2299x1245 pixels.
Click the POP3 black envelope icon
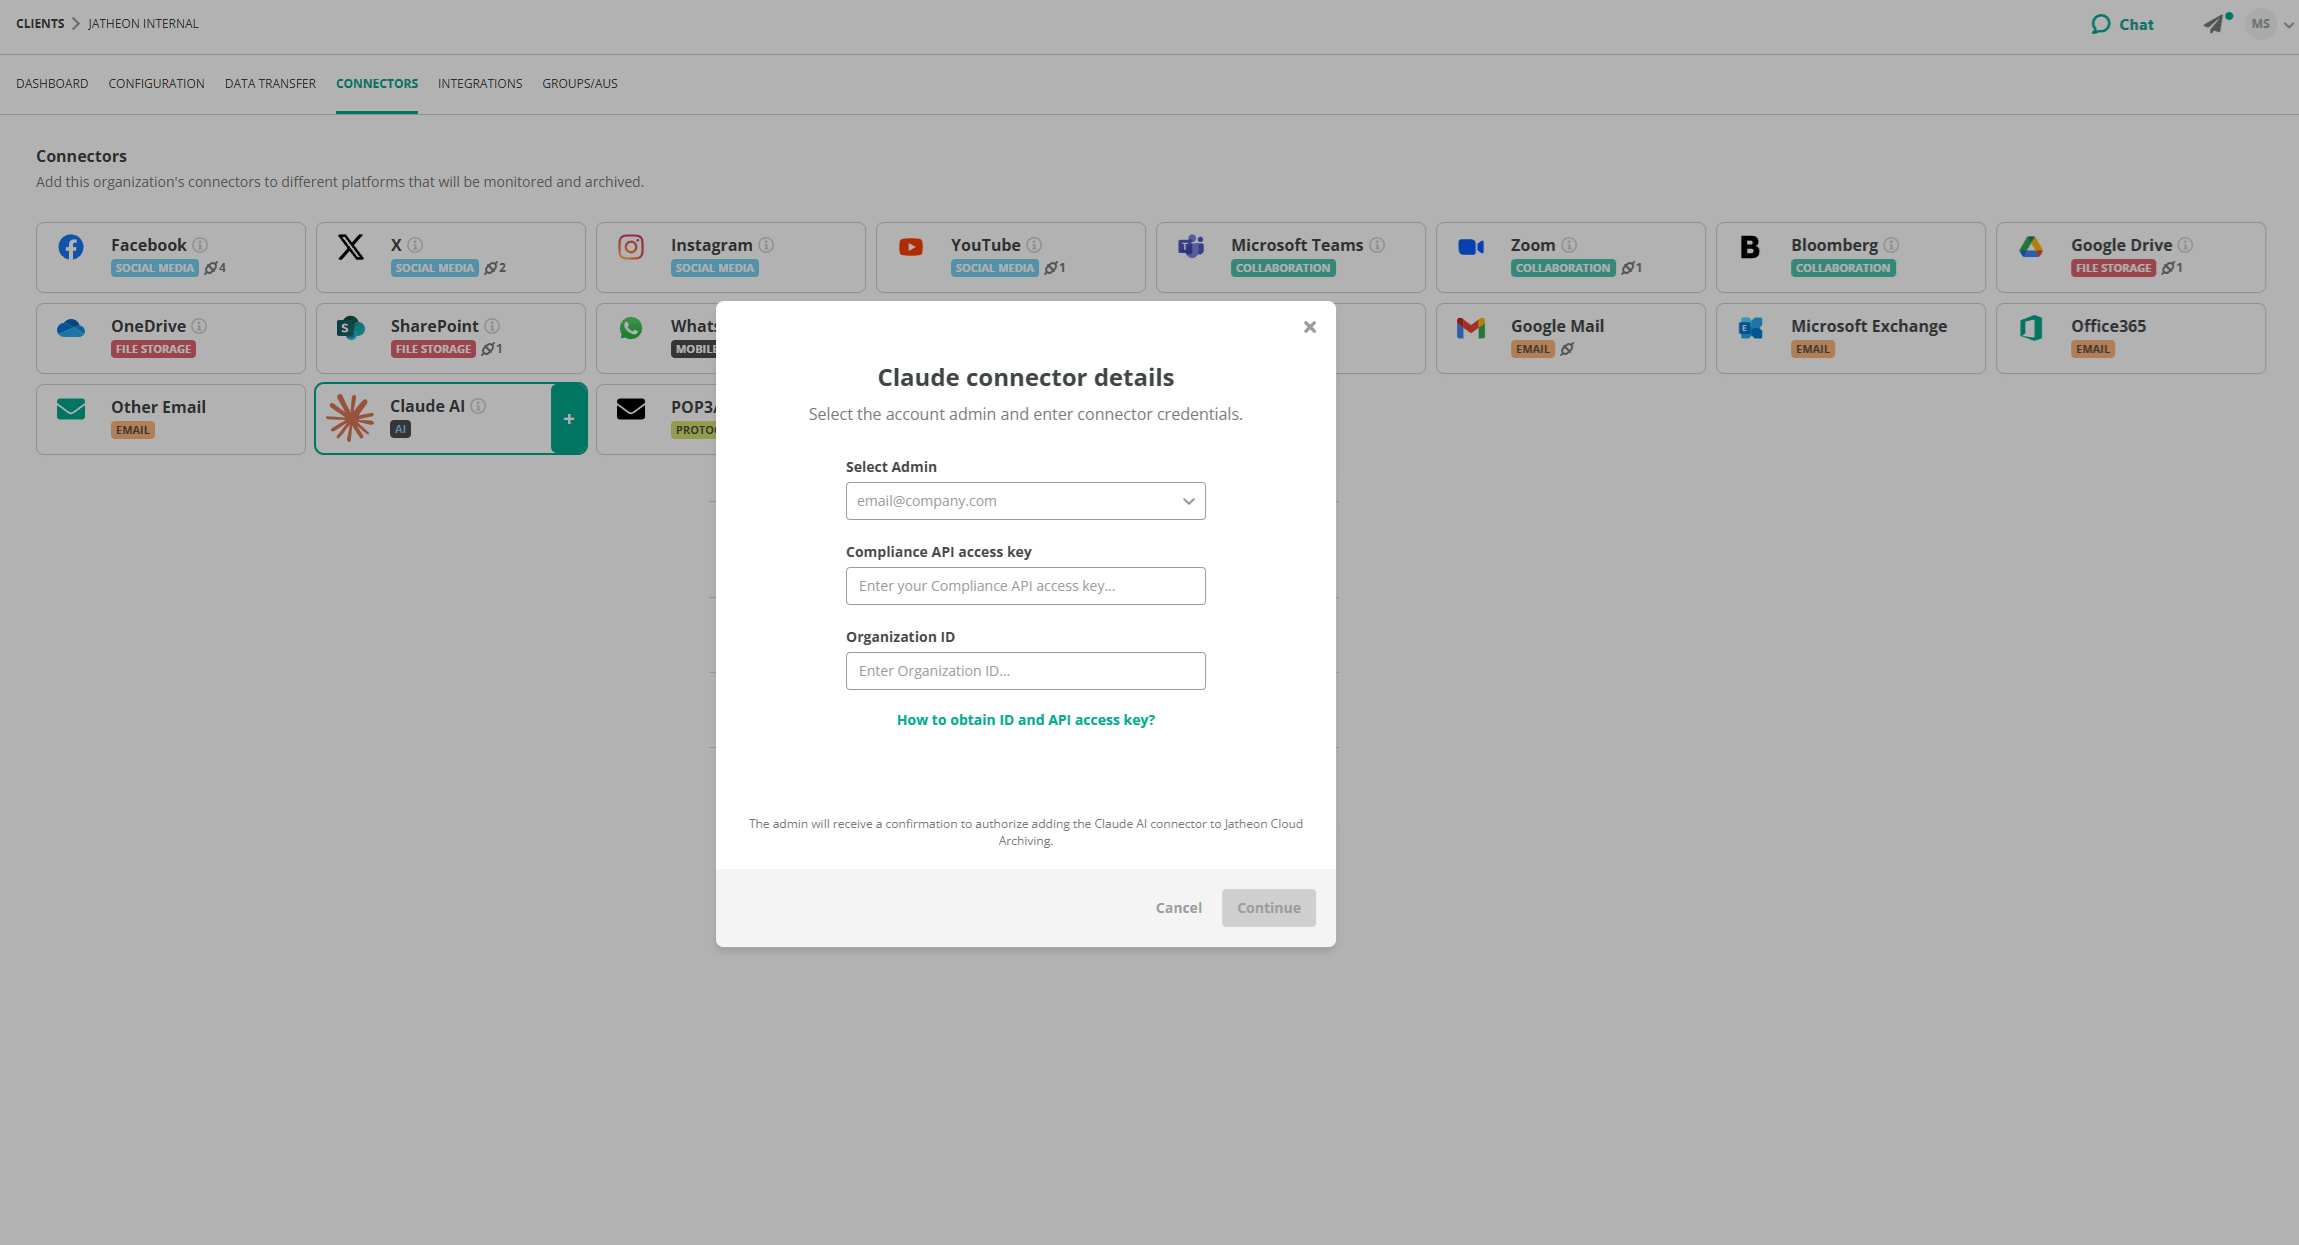[631, 409]
